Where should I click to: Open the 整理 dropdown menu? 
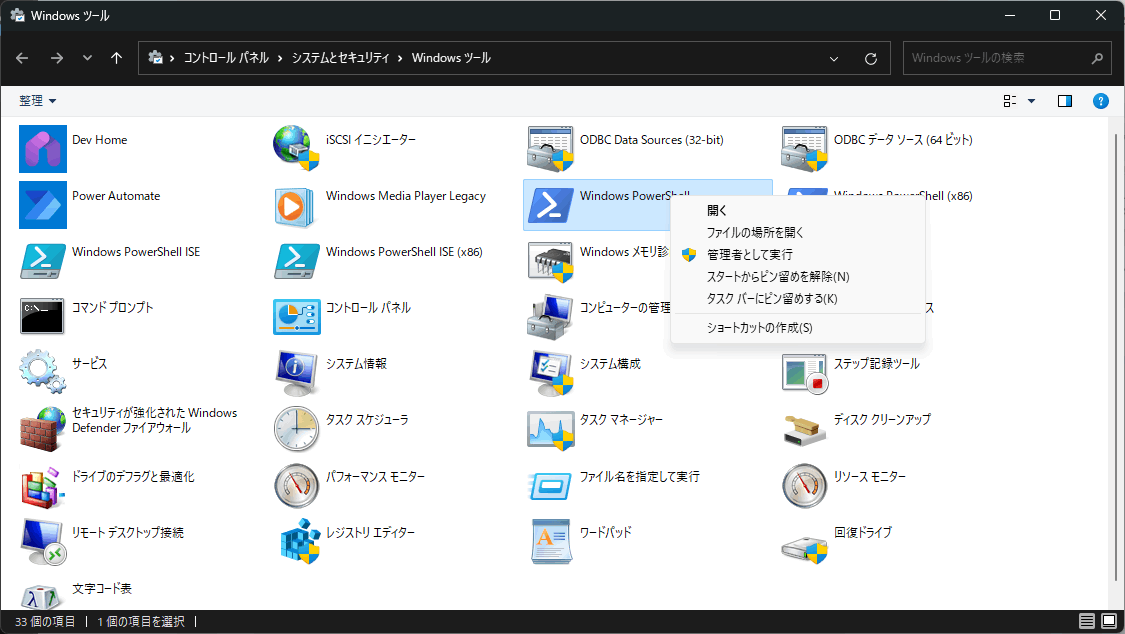coord(37,101)
